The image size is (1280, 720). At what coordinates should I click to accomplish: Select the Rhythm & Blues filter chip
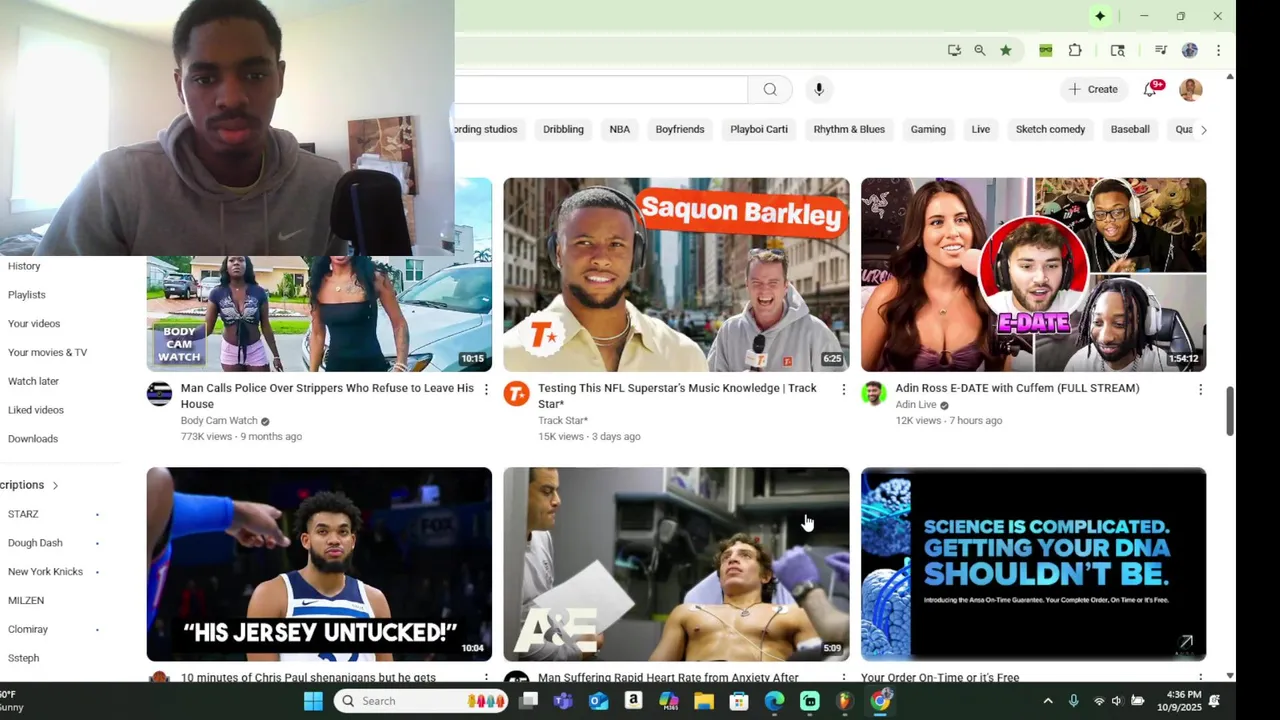849,129
